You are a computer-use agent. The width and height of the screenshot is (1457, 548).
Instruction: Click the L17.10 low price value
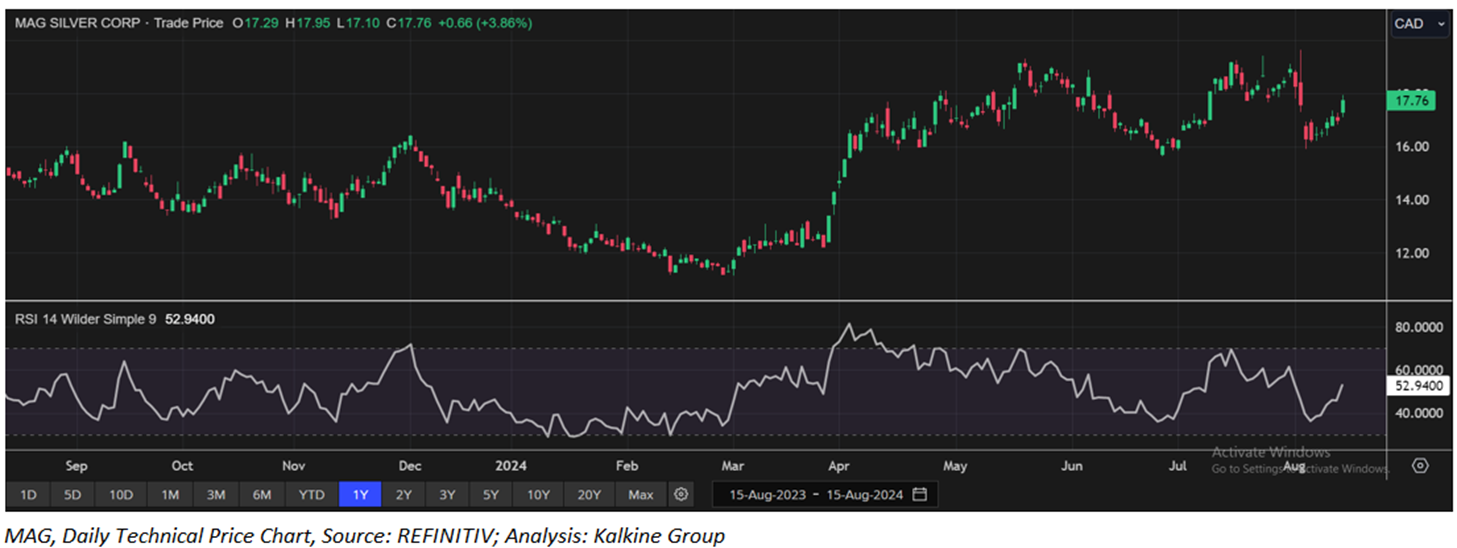361,22
